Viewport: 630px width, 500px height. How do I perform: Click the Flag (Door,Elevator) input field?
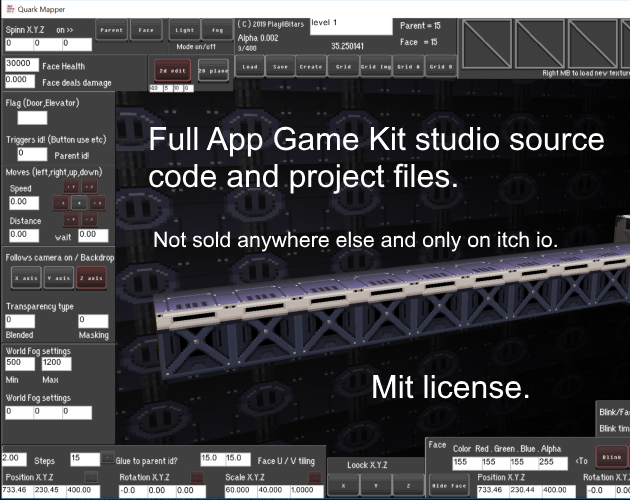pos(32,118)
